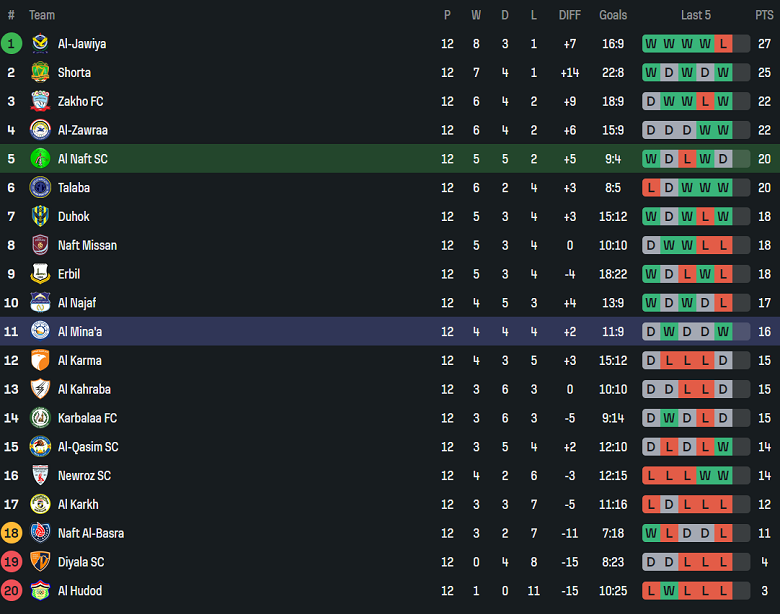
Task: Click Al Karkh's first red L form box
Action: [651, 504]
